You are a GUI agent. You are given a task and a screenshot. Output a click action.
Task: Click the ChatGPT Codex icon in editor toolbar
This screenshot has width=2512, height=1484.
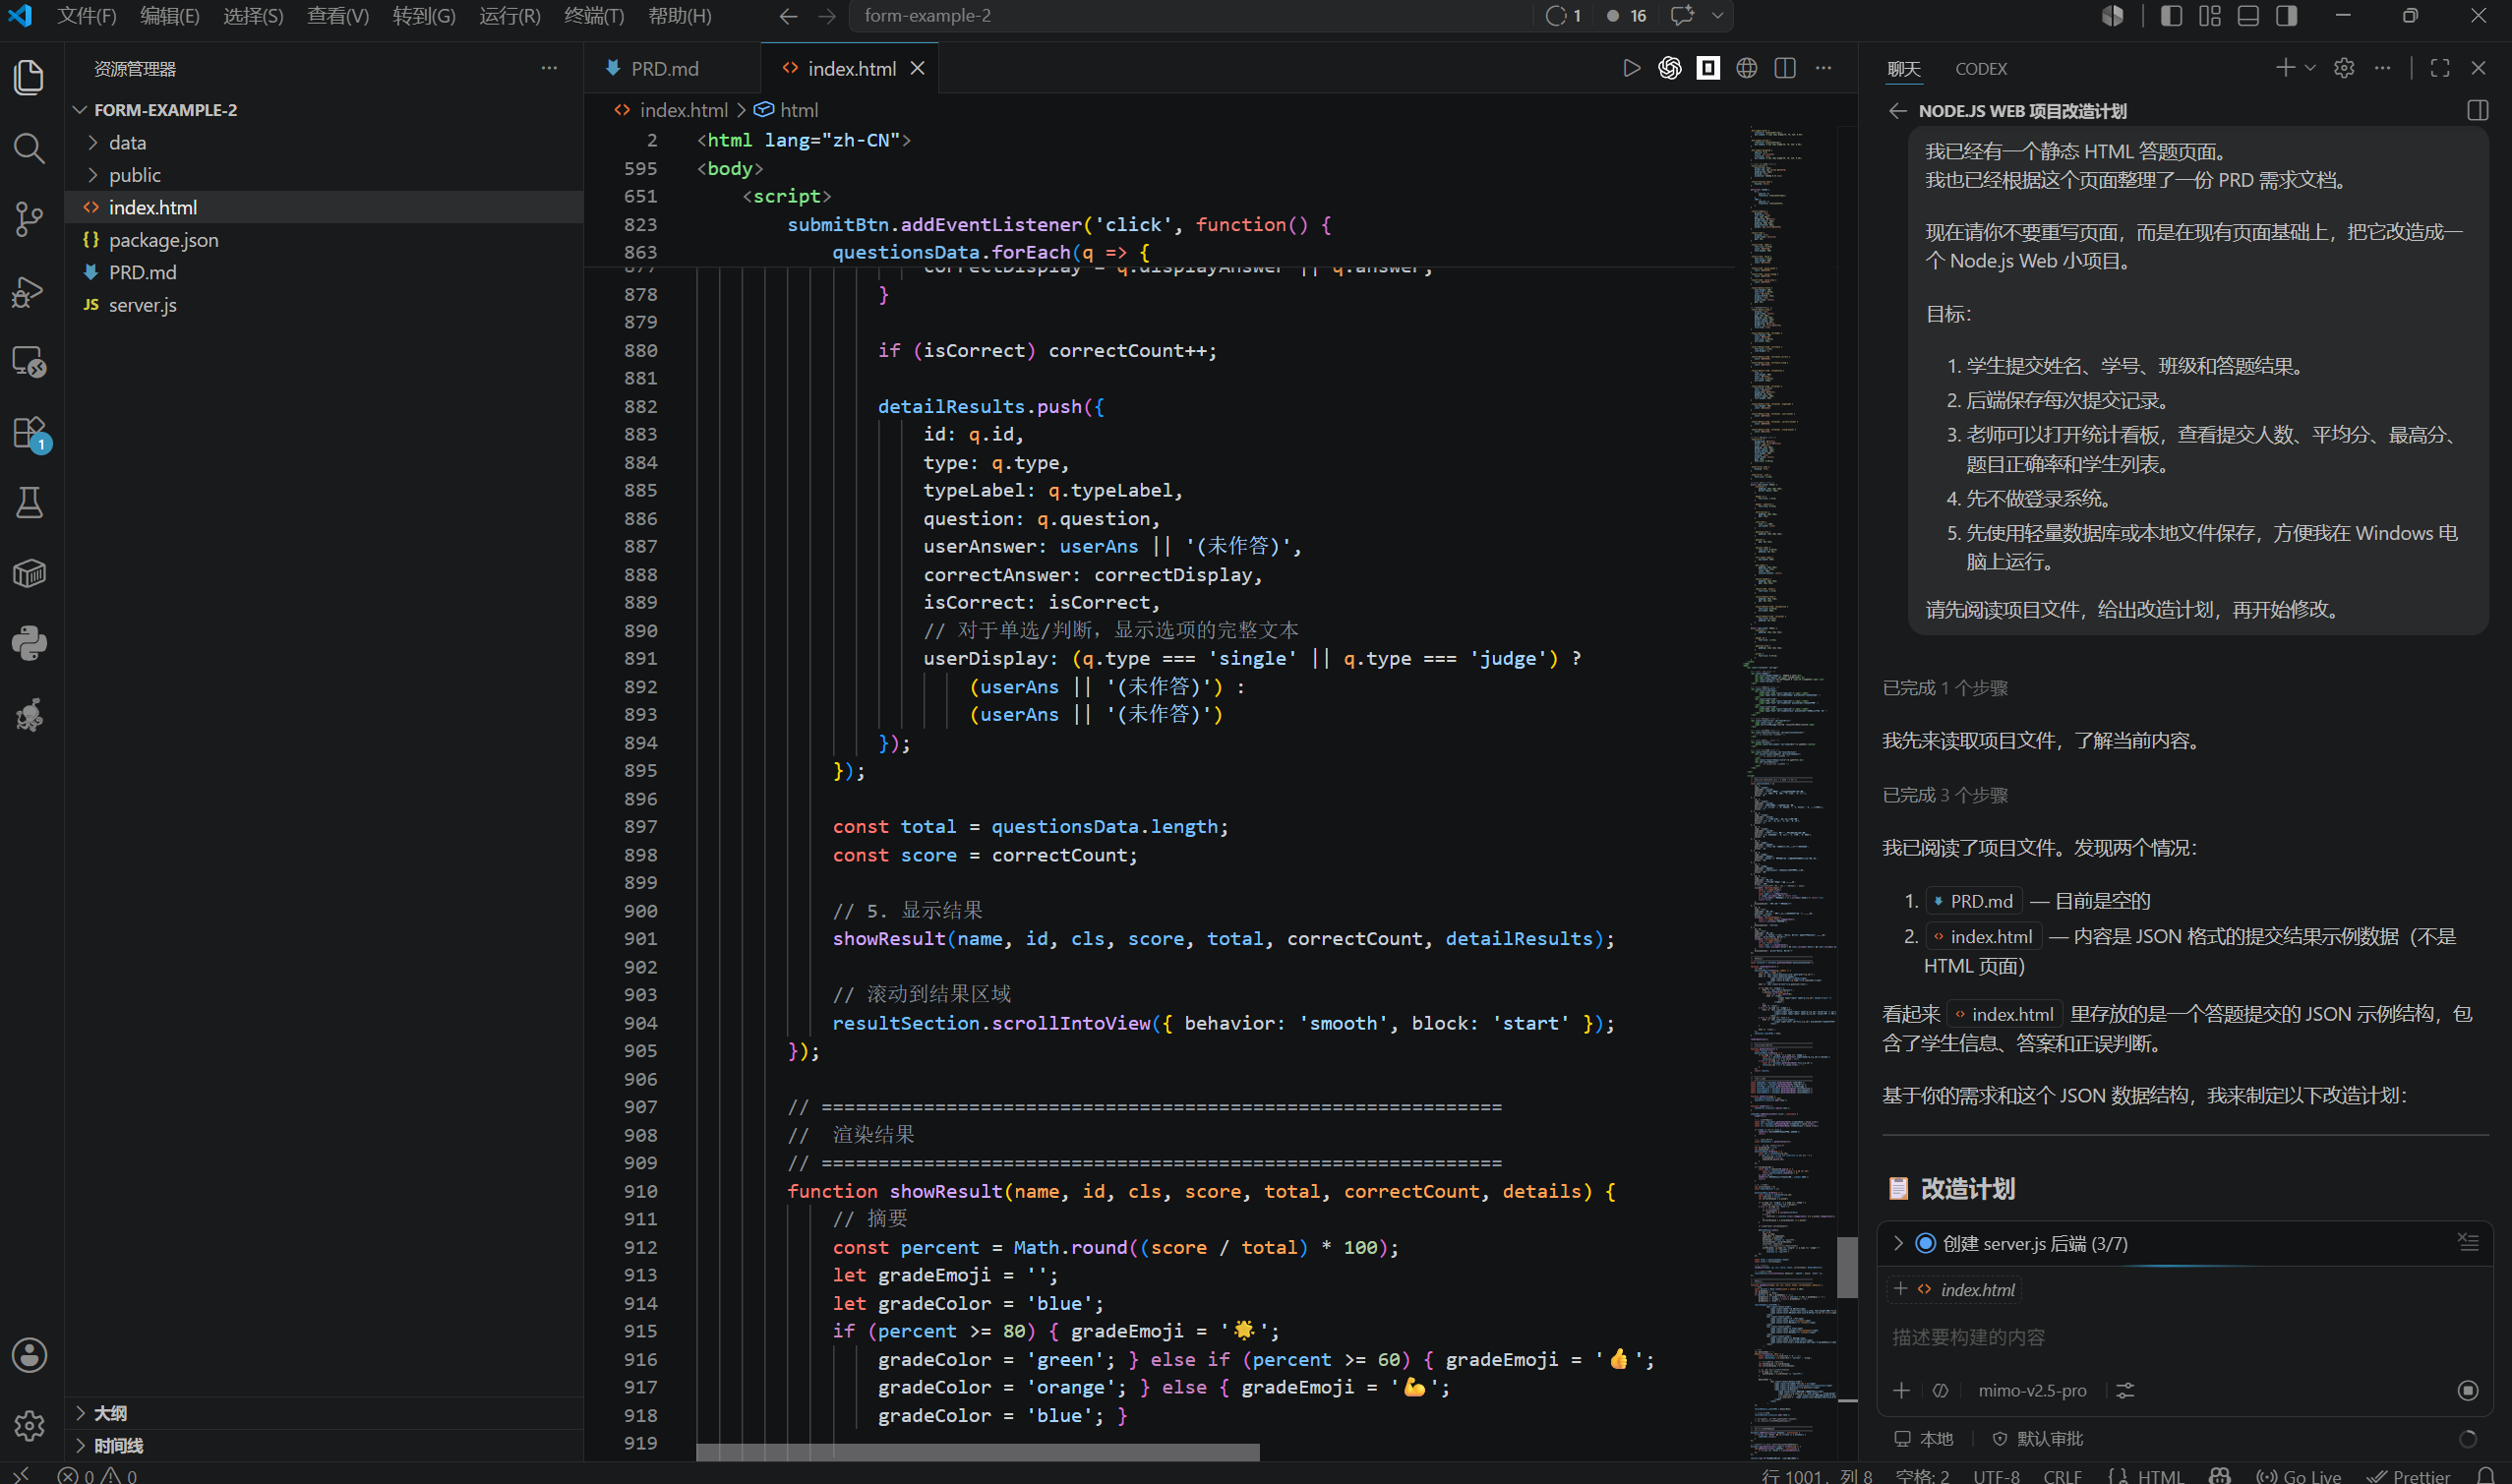click(x=1670, y=68)
